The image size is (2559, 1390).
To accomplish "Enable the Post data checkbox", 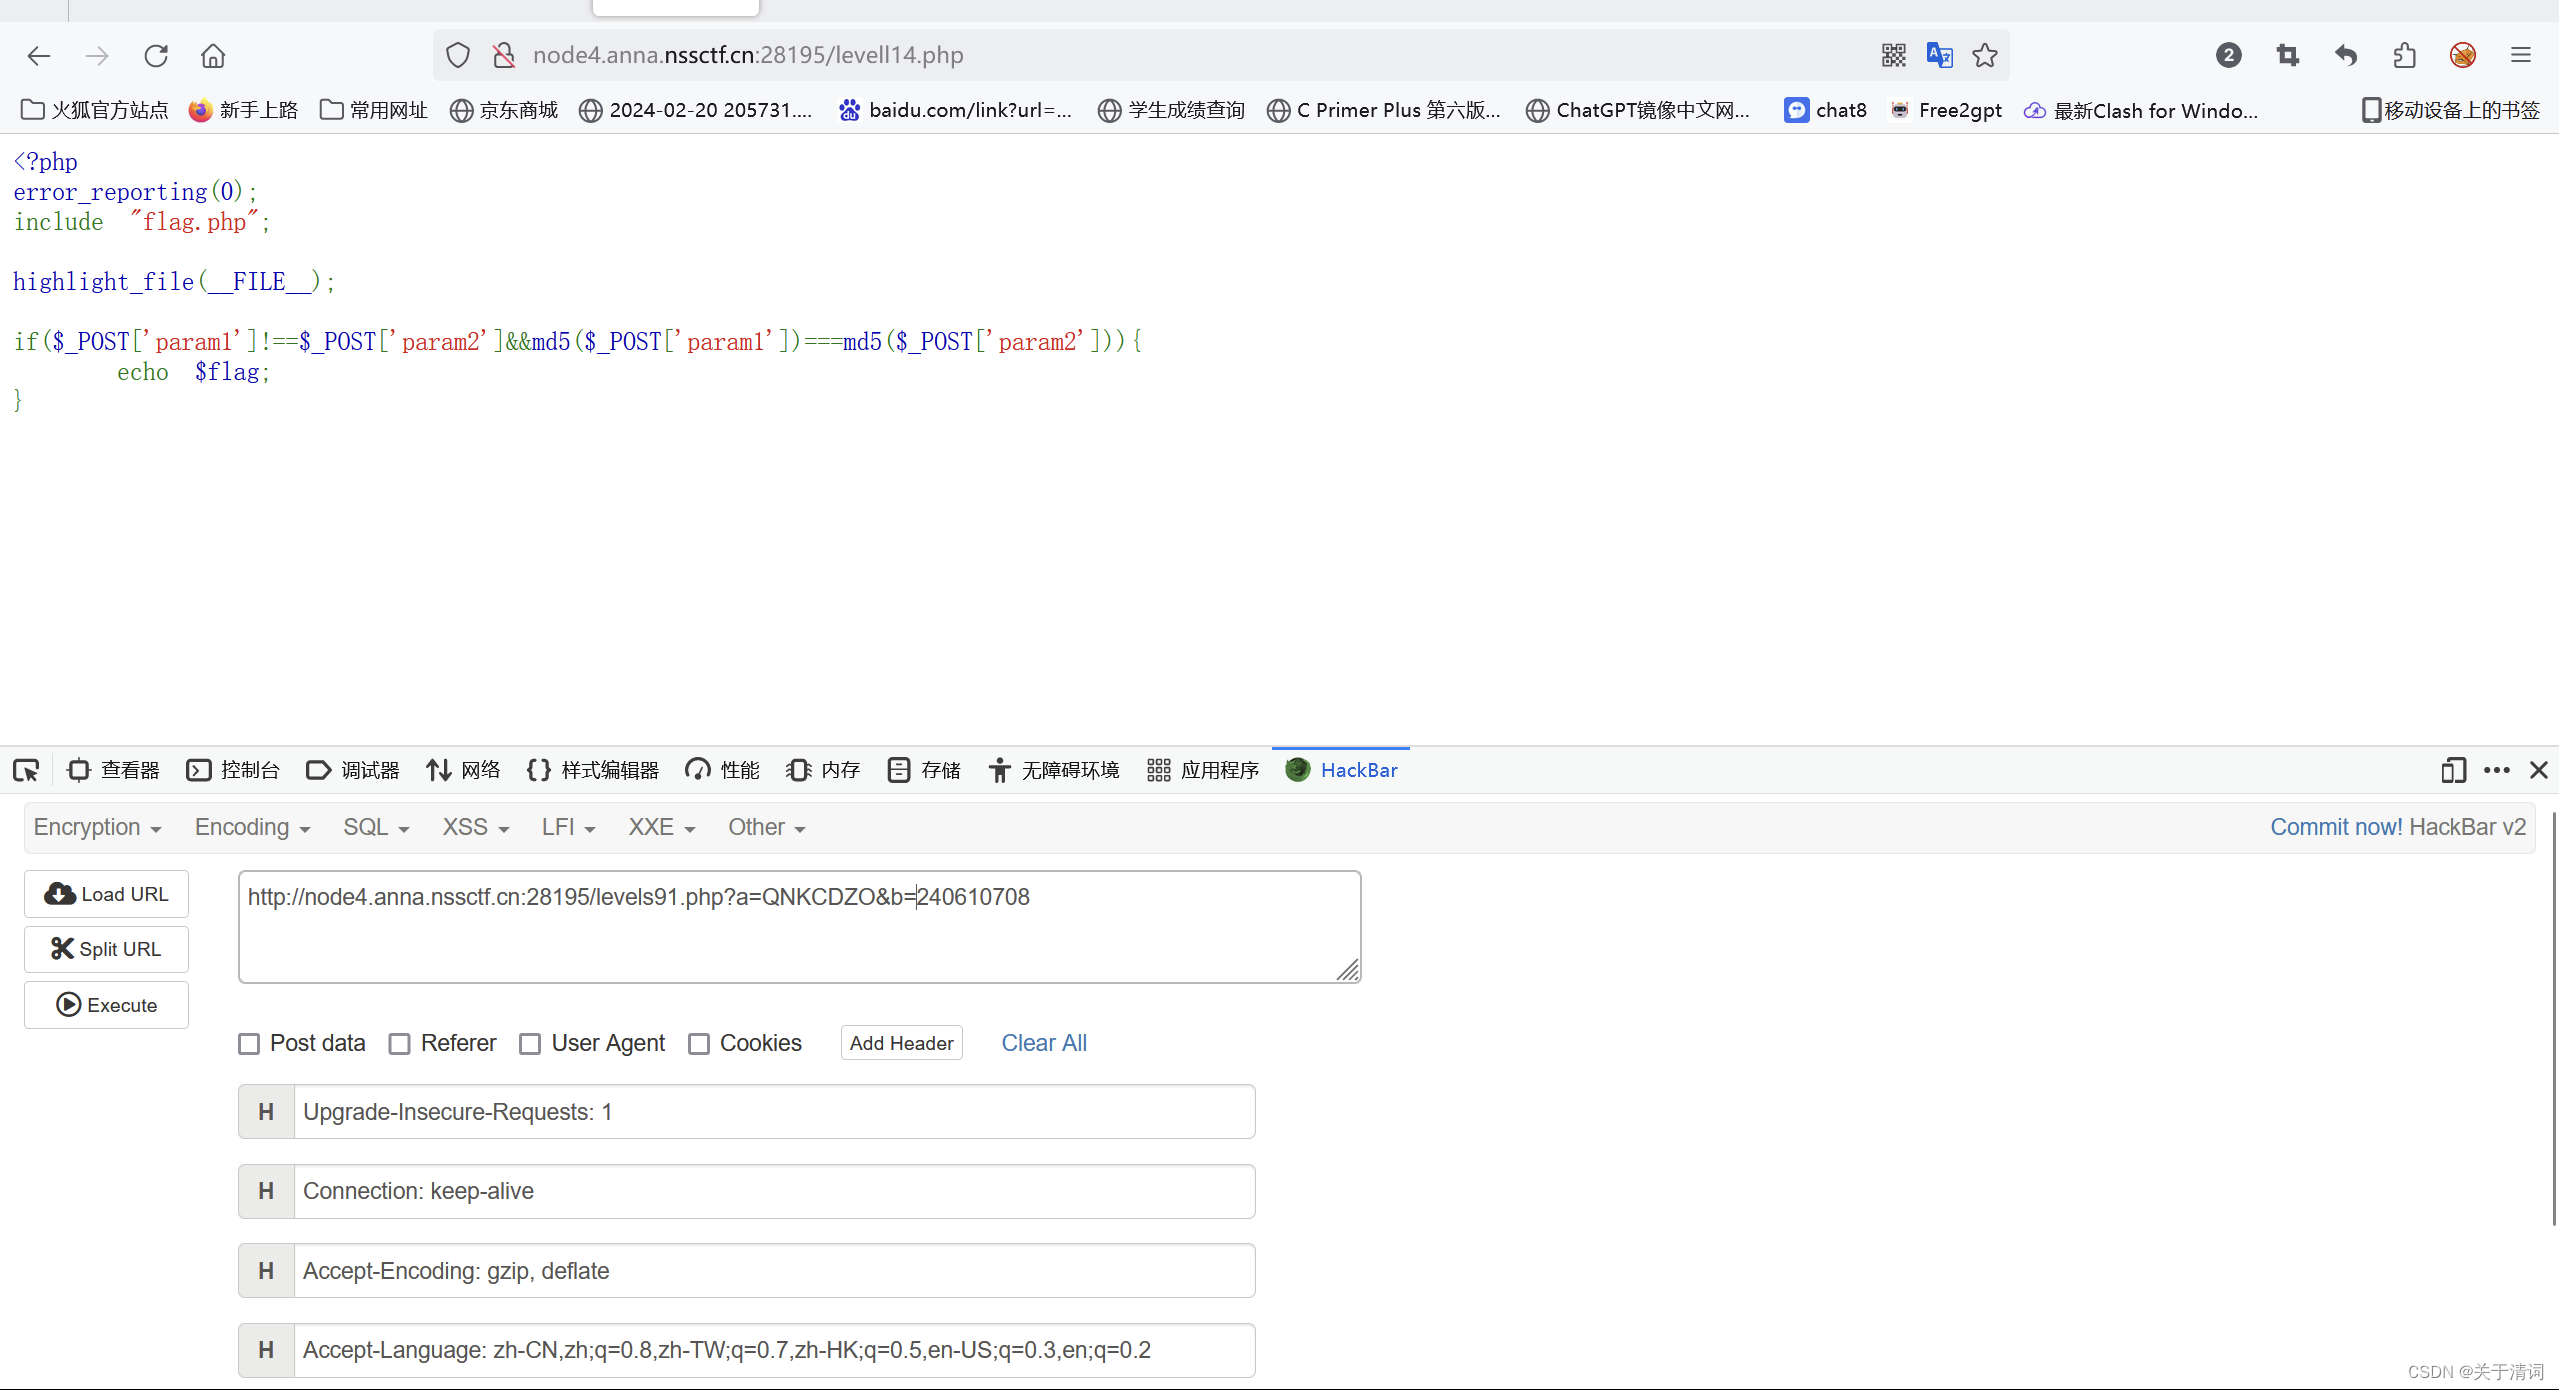I will pyautogui.click(x=249, y=1044).
